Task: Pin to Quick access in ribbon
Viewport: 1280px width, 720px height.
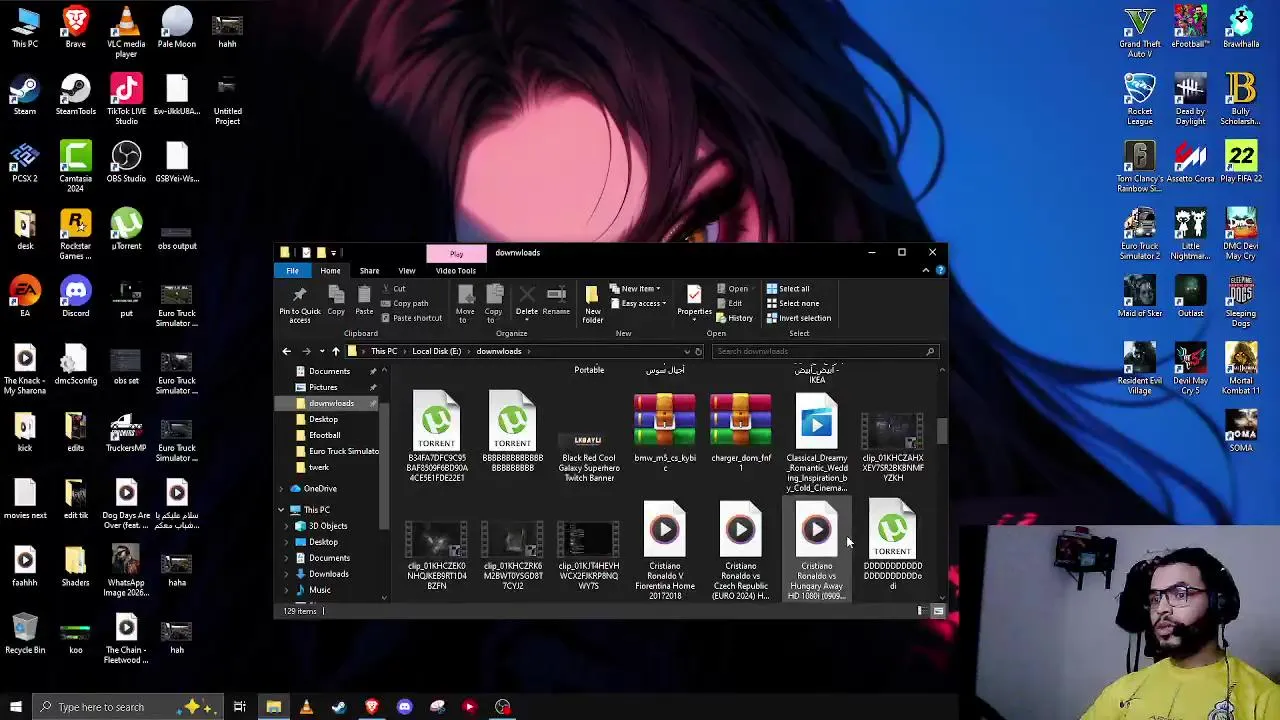Action: click(x=299, y=303)
